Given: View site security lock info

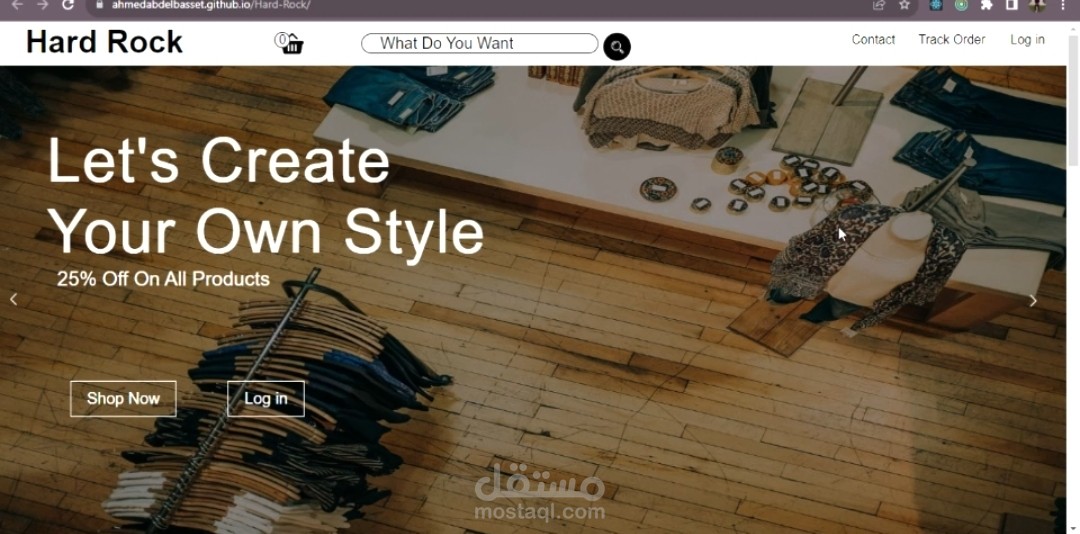Looking at the screenshot, I should tap(99, 5).
